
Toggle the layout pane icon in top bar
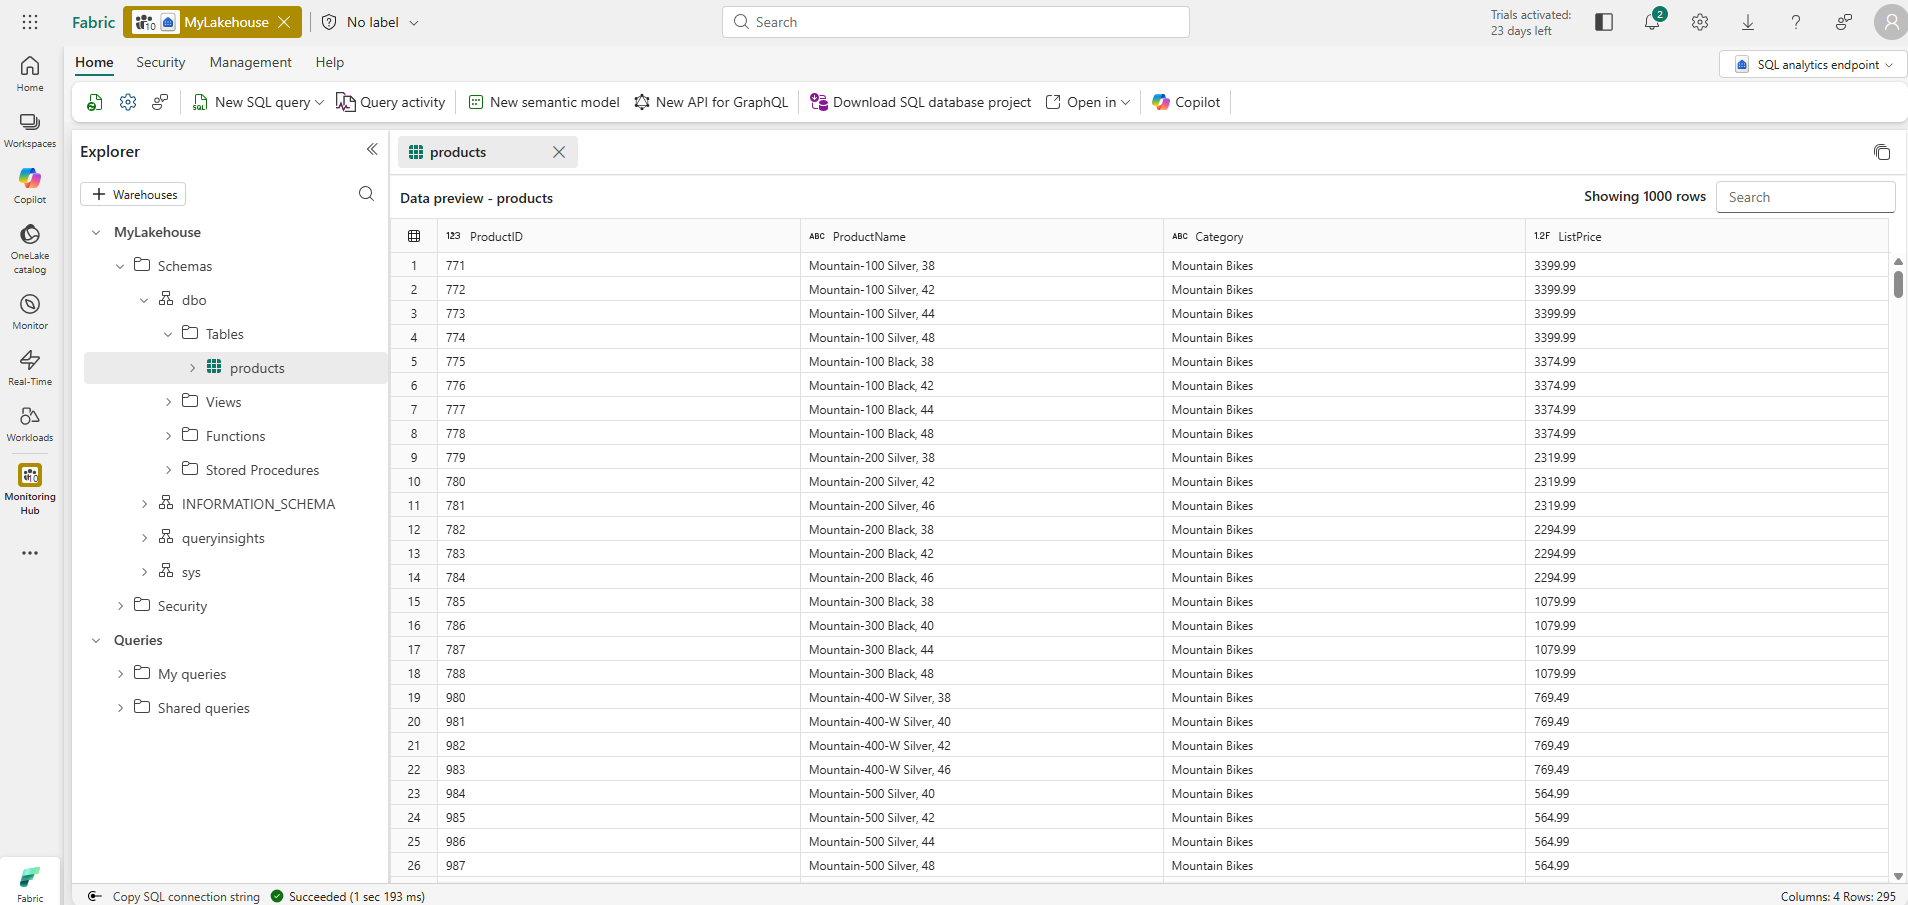point(1604,22)
